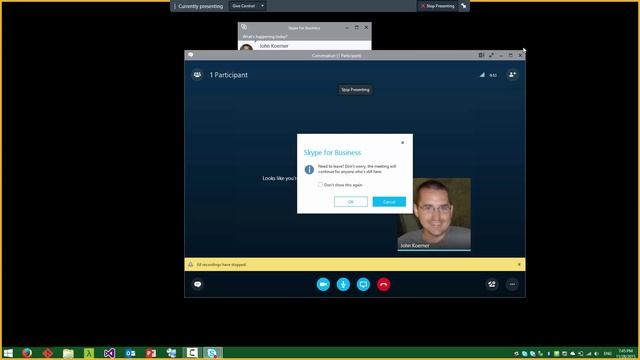
Task: Close the Skype for Business dialog
Action: [x=402, y=142]
